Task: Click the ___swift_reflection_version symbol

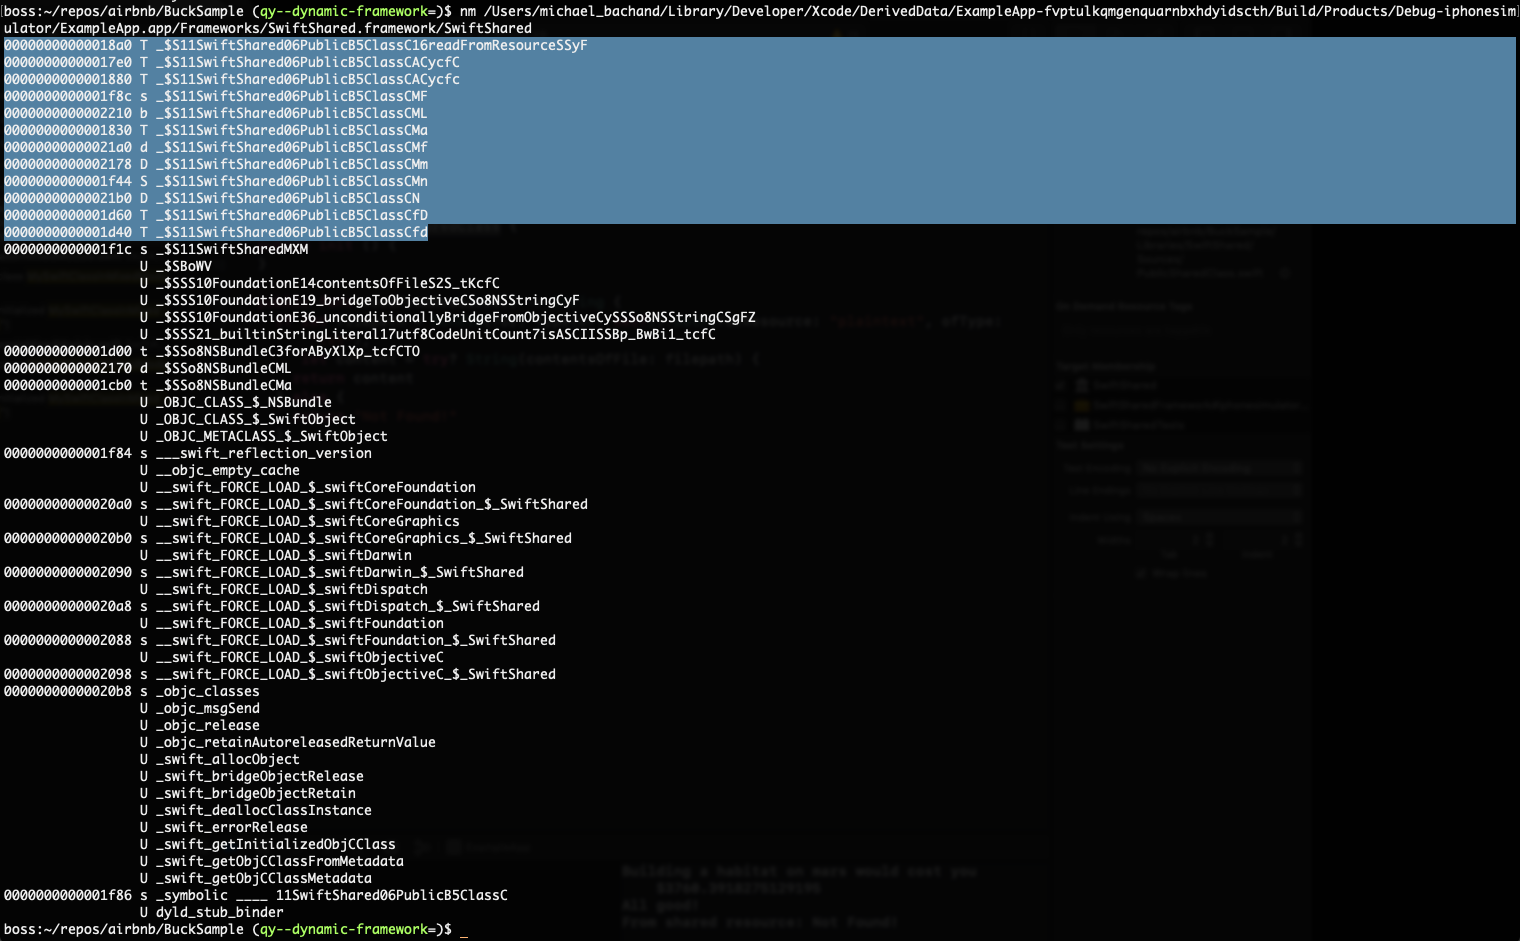Action: pyautogui.click(x=264, y=453)
